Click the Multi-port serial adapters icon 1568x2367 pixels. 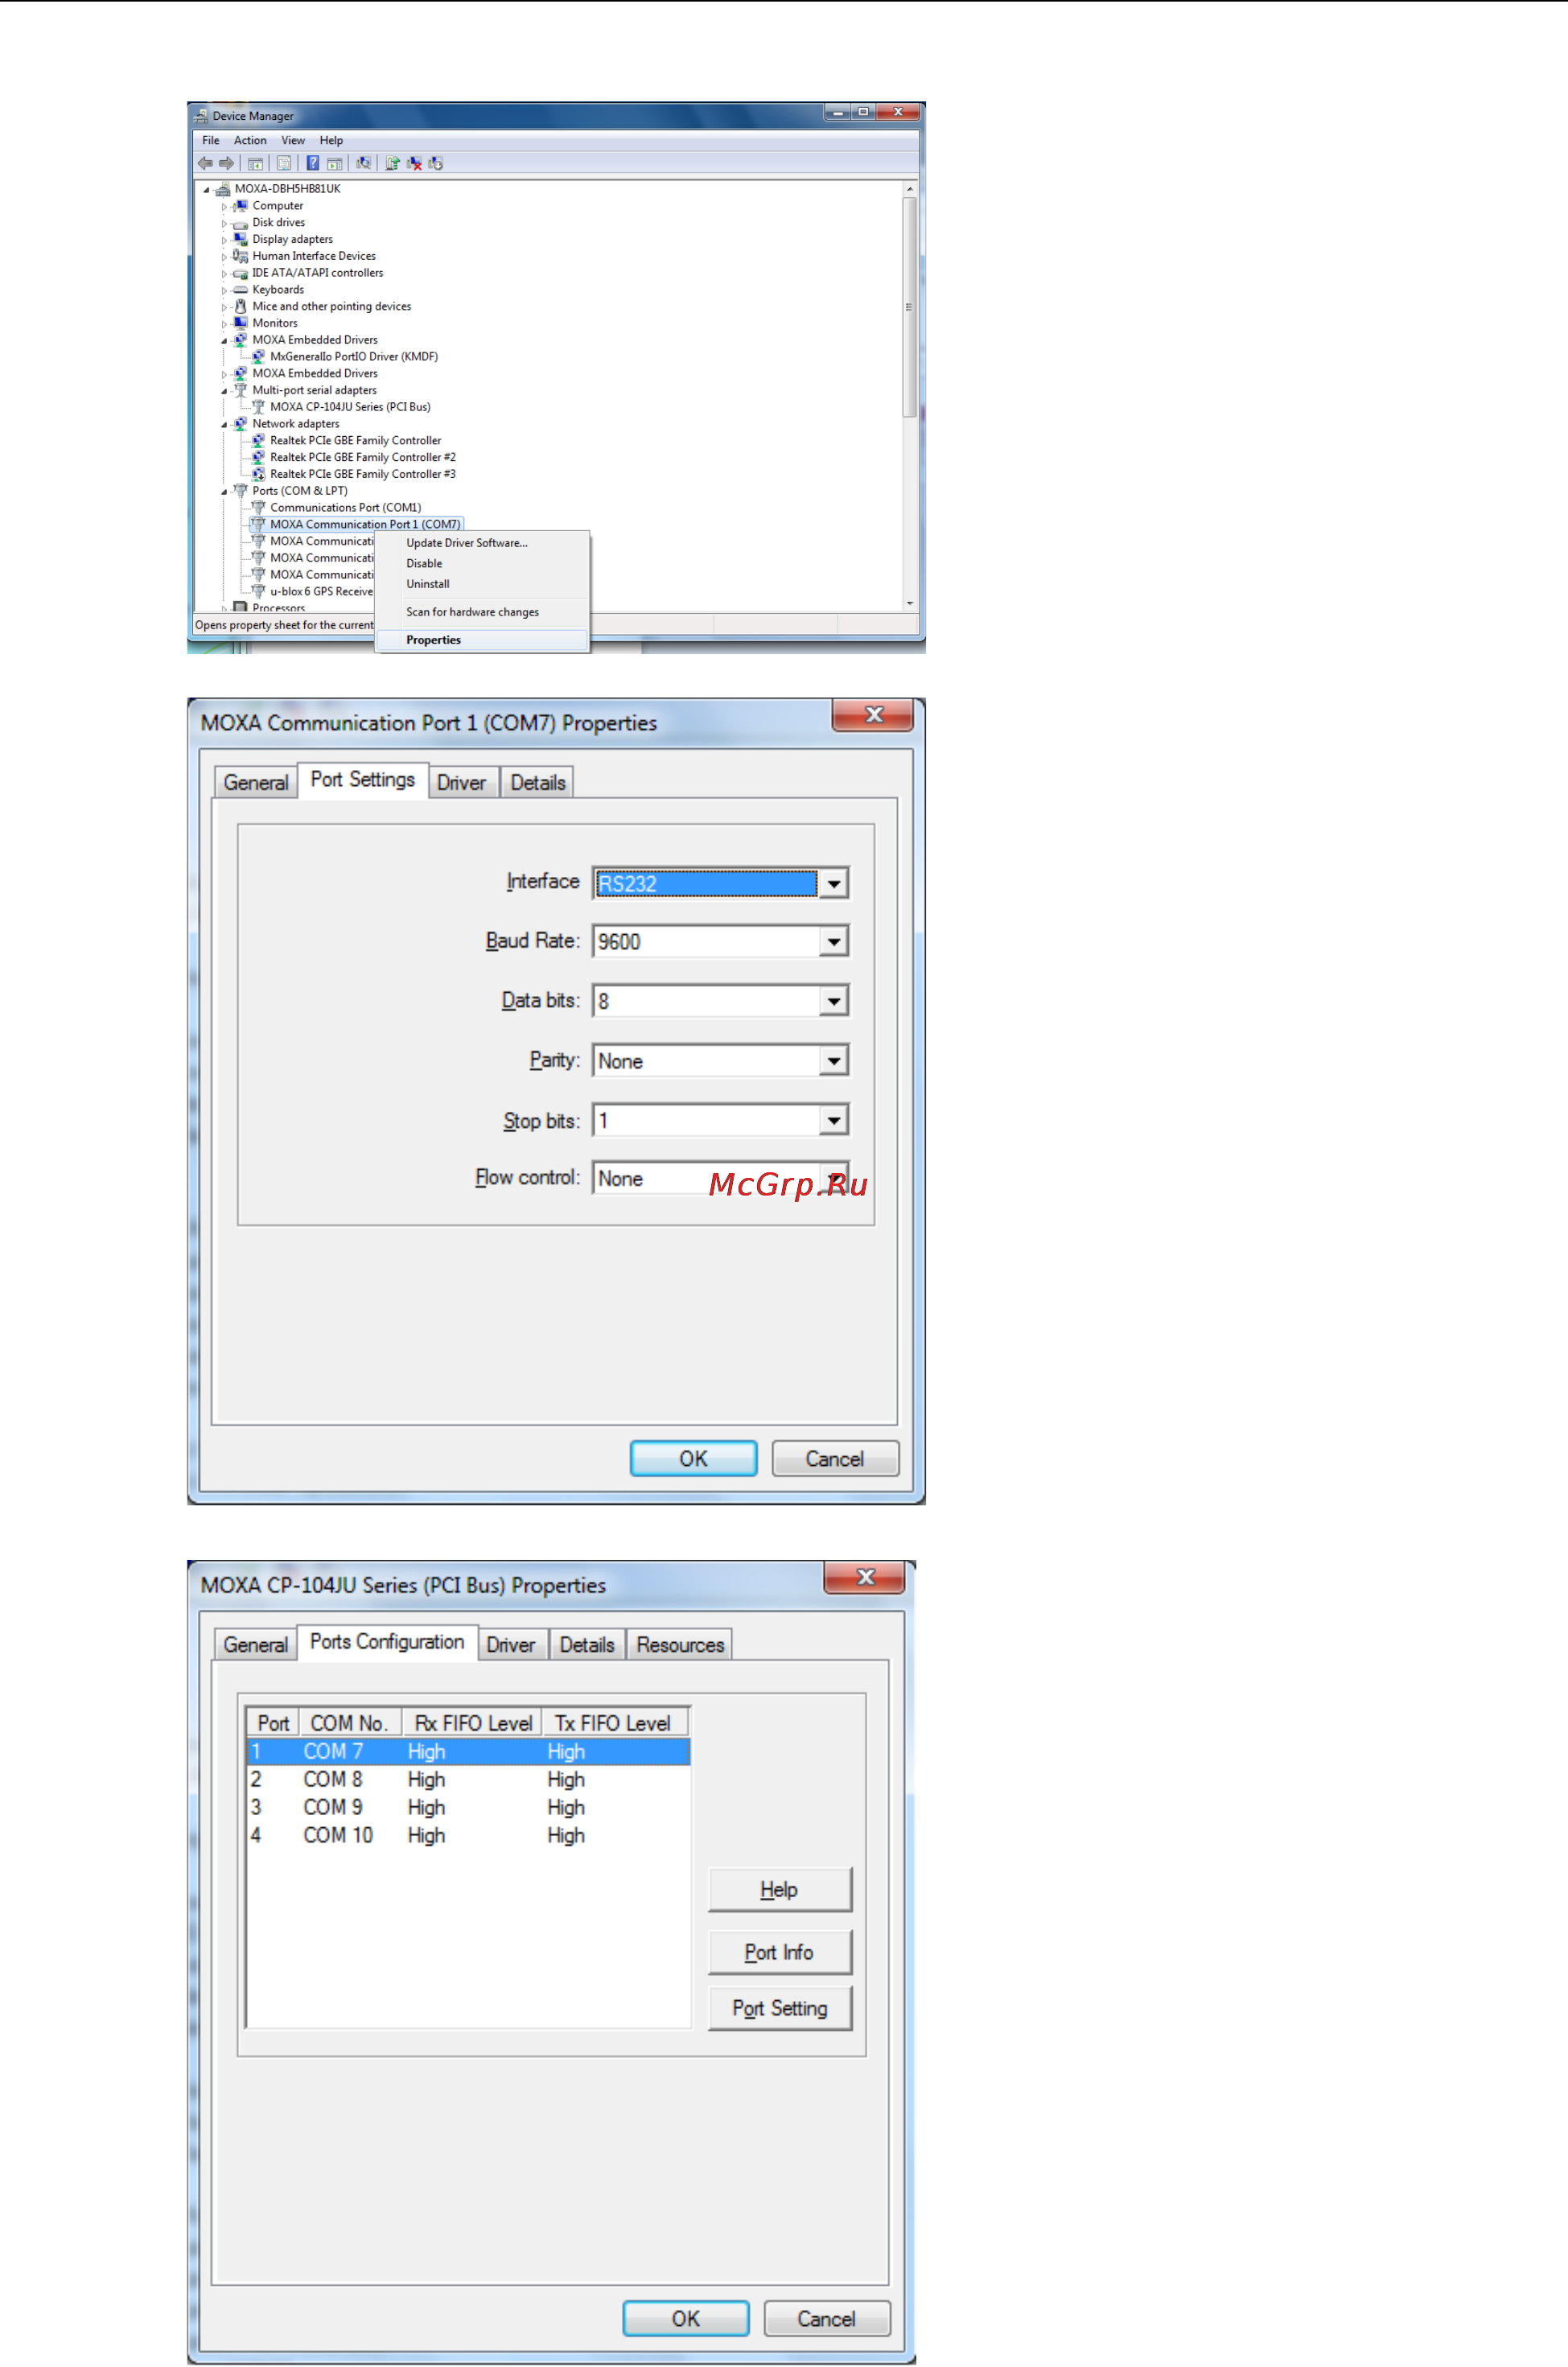240,390
